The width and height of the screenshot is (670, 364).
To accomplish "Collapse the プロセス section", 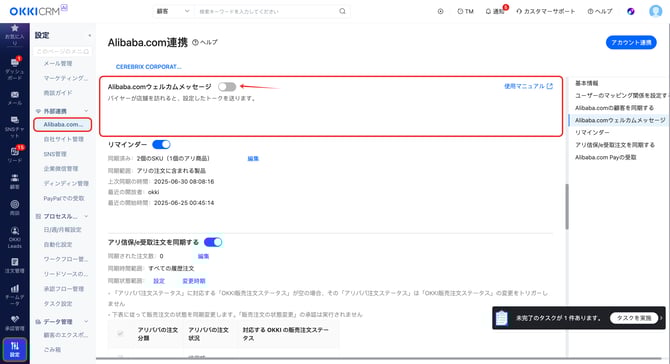I will pos(86,217).
